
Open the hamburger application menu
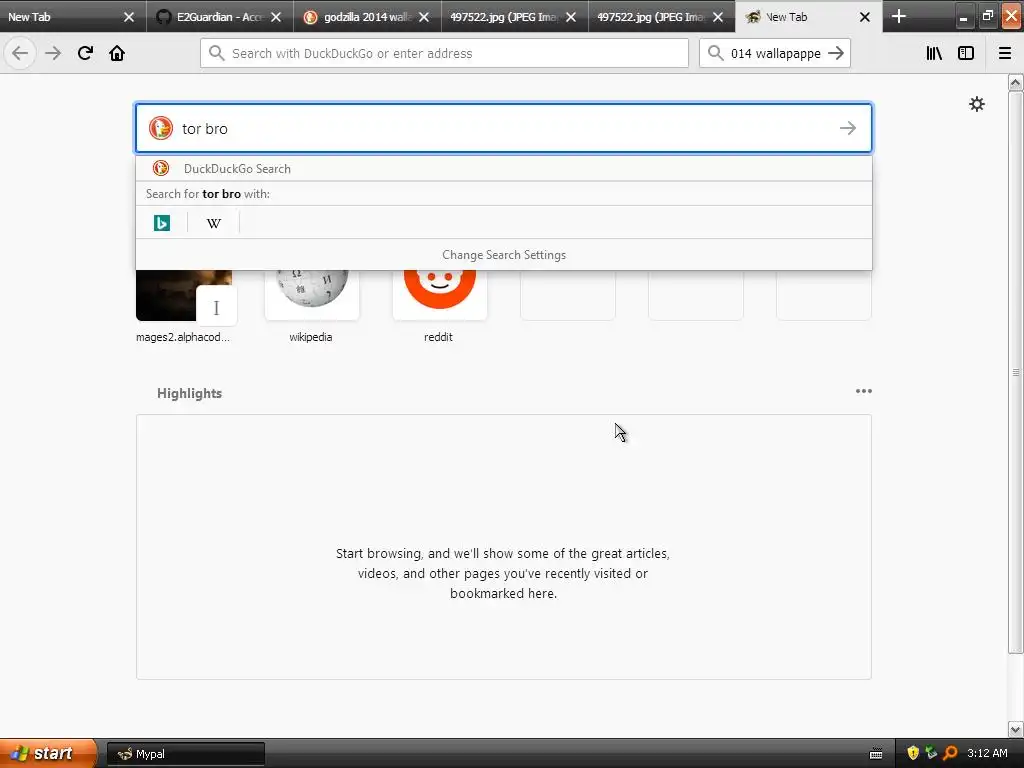point(1005,53)
